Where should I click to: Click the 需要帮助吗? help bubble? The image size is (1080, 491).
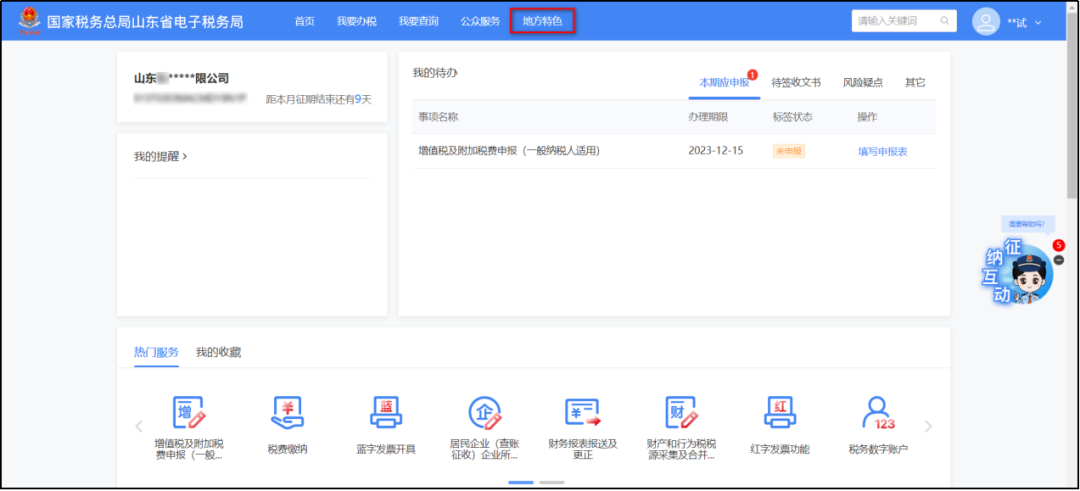click(1027, 224)
